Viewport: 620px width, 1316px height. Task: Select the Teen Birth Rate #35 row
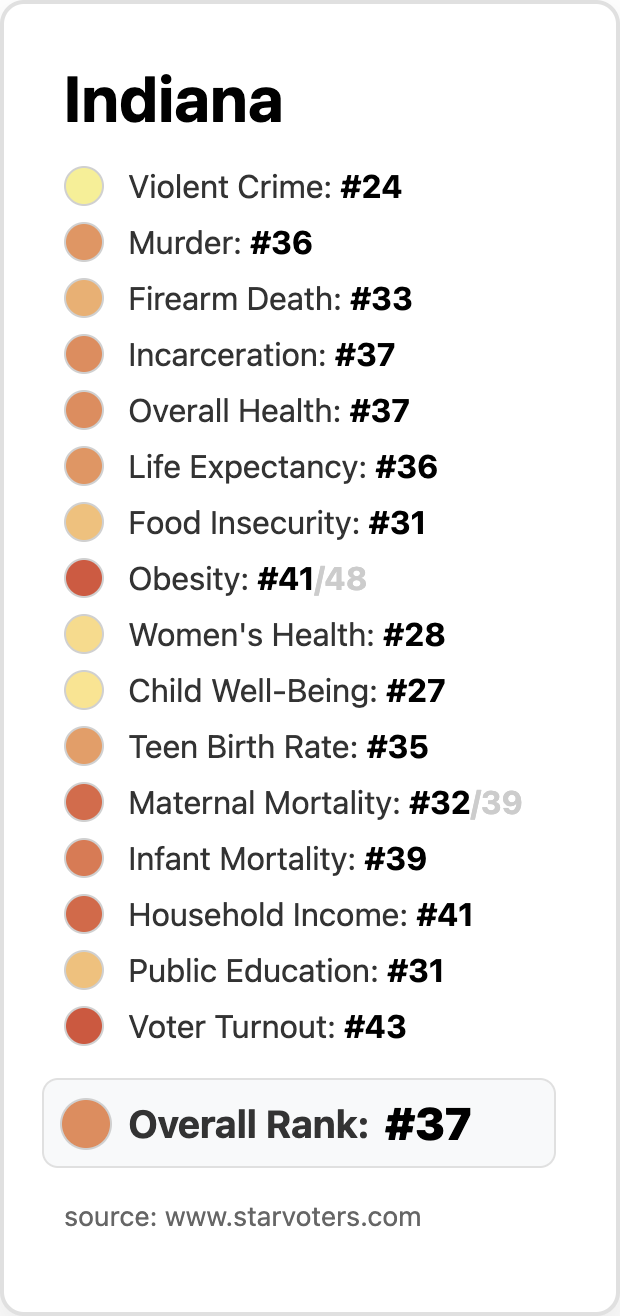[x=278, y=747]
